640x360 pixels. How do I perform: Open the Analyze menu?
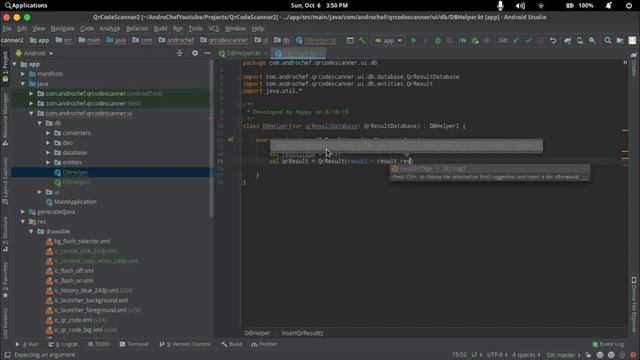pos(110,29)
